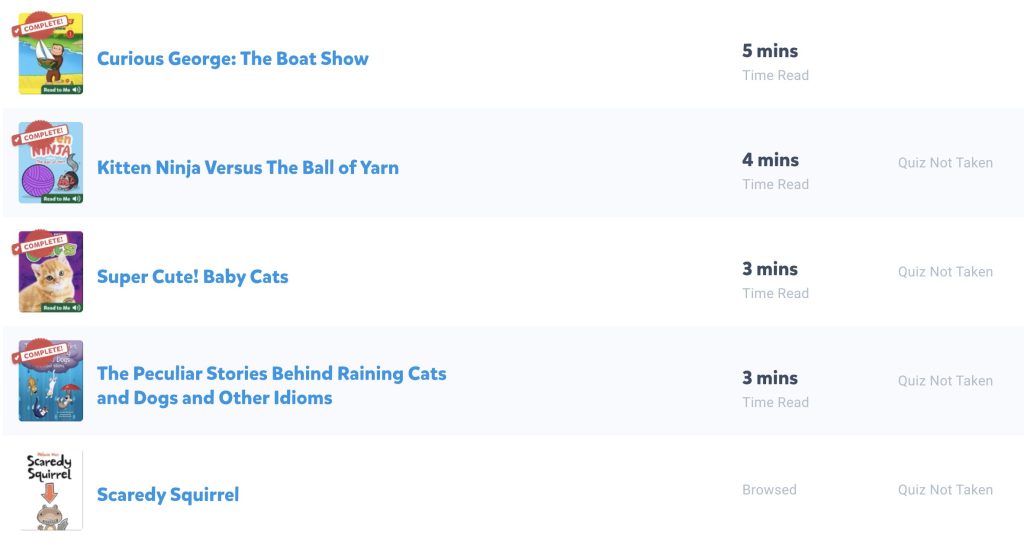Open The Peculiar Stories Behind Raining Cats title
Screen dimensions: 1024x552
pos(272,385)
